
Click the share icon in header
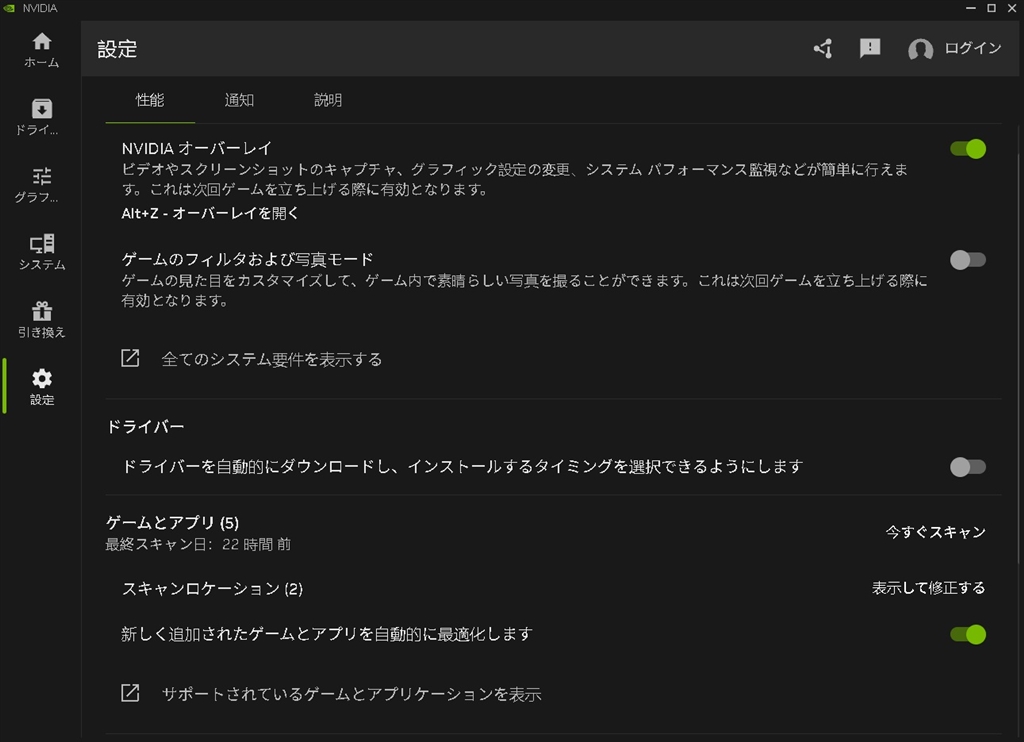pyautogui.click(x=823, y=48)
